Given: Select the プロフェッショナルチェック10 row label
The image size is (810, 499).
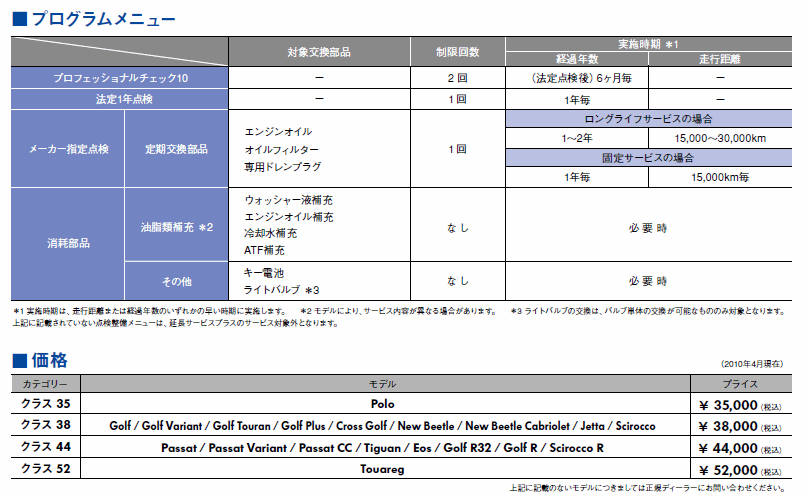Looking at the screenshot, I should tap(120, 78).
